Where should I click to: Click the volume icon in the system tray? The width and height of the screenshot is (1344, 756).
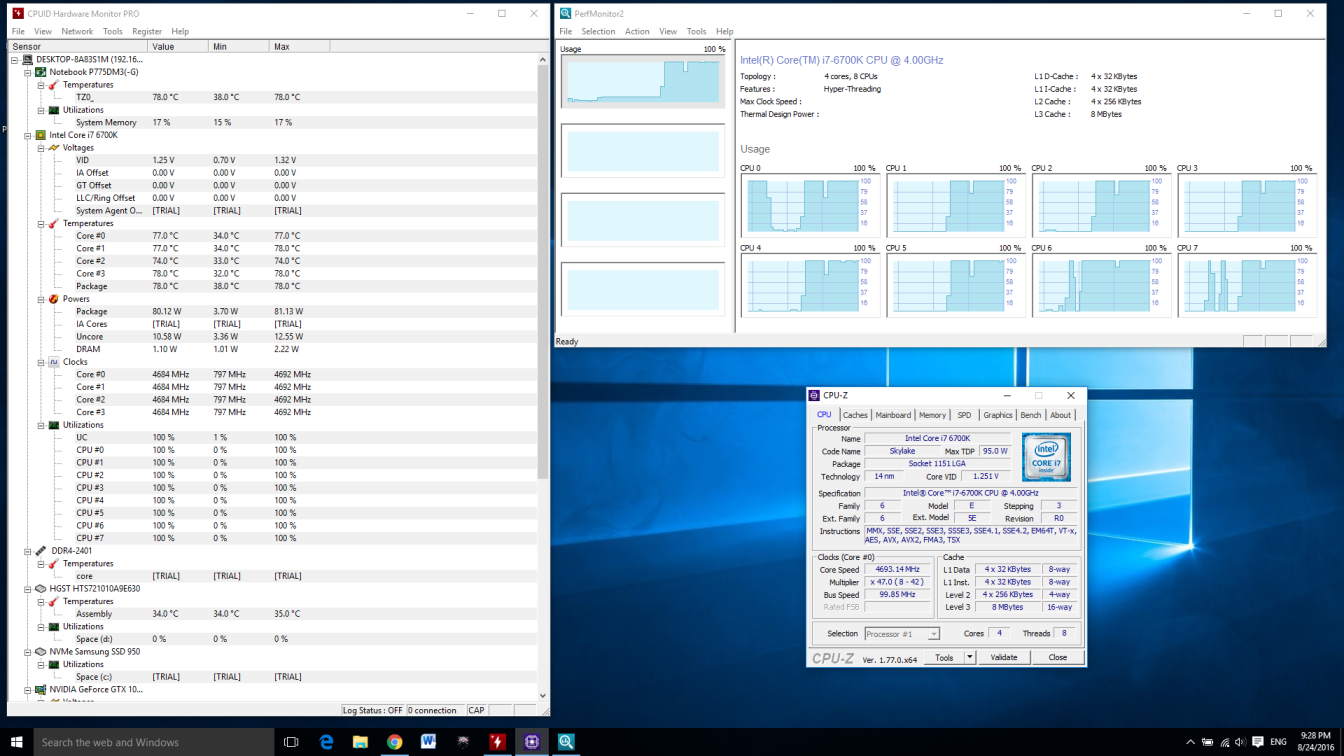[1240, 742]
